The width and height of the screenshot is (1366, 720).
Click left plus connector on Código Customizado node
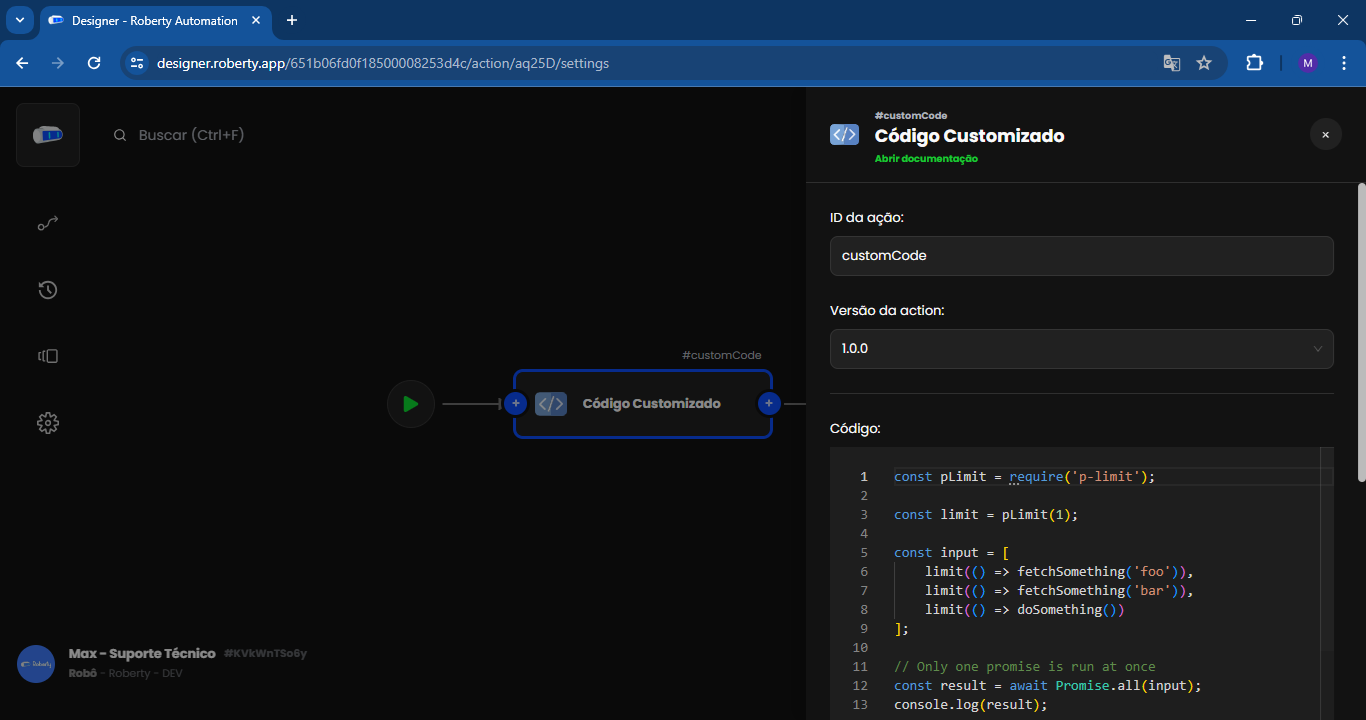[x=515, y=404]
